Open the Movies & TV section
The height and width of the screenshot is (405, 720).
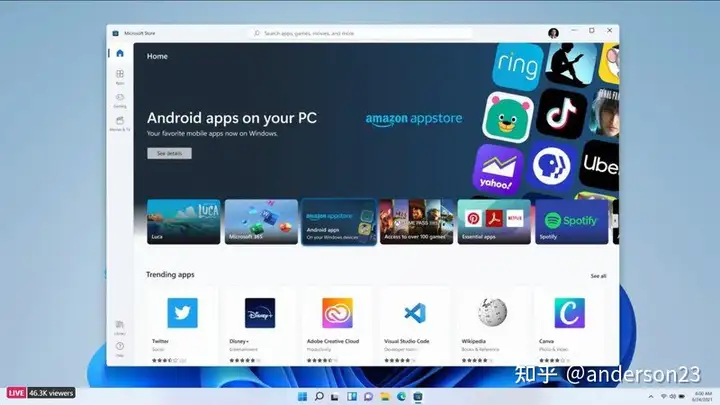(x=120, y=124)
